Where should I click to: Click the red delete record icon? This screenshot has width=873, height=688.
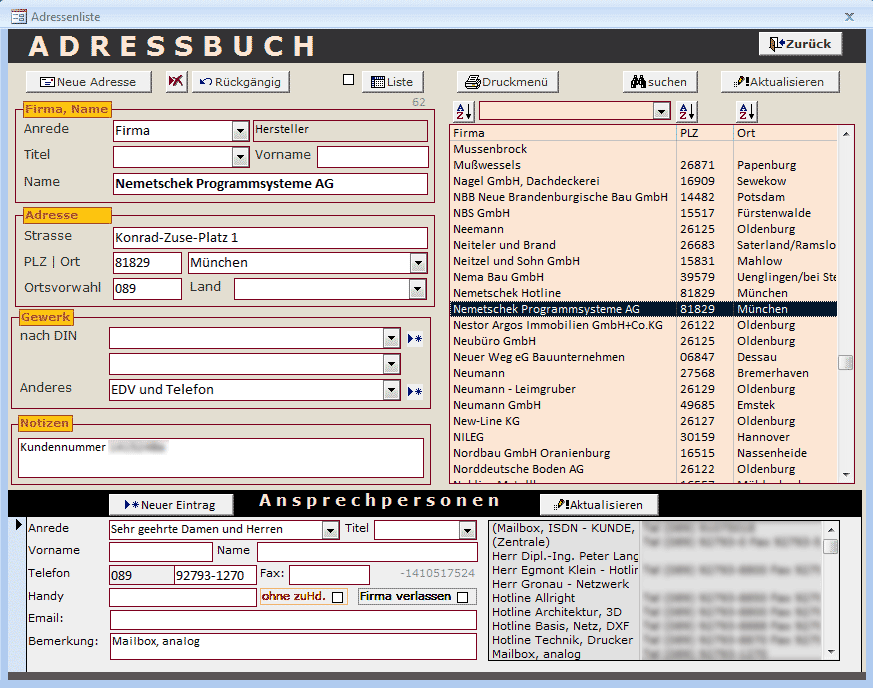tap(176, 81)
